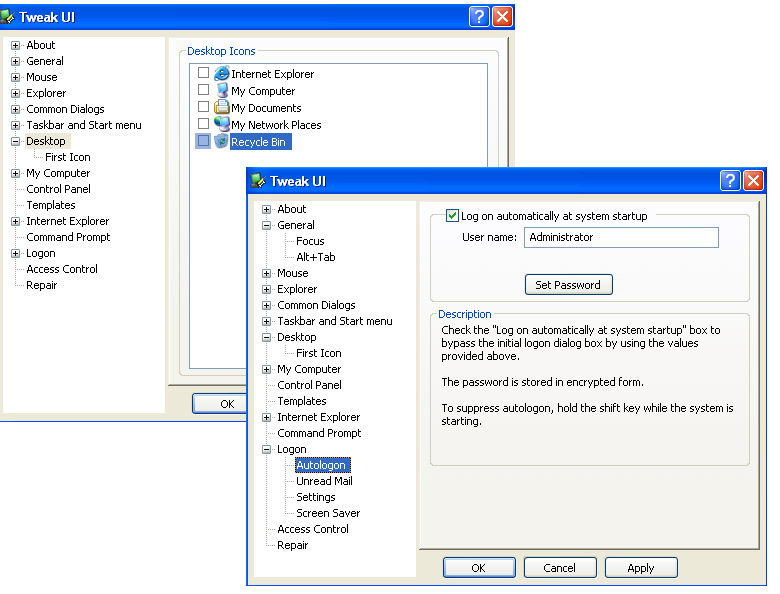Expand the About node in back window tree
The image size is (780, 594).
(x=15, y=45)
